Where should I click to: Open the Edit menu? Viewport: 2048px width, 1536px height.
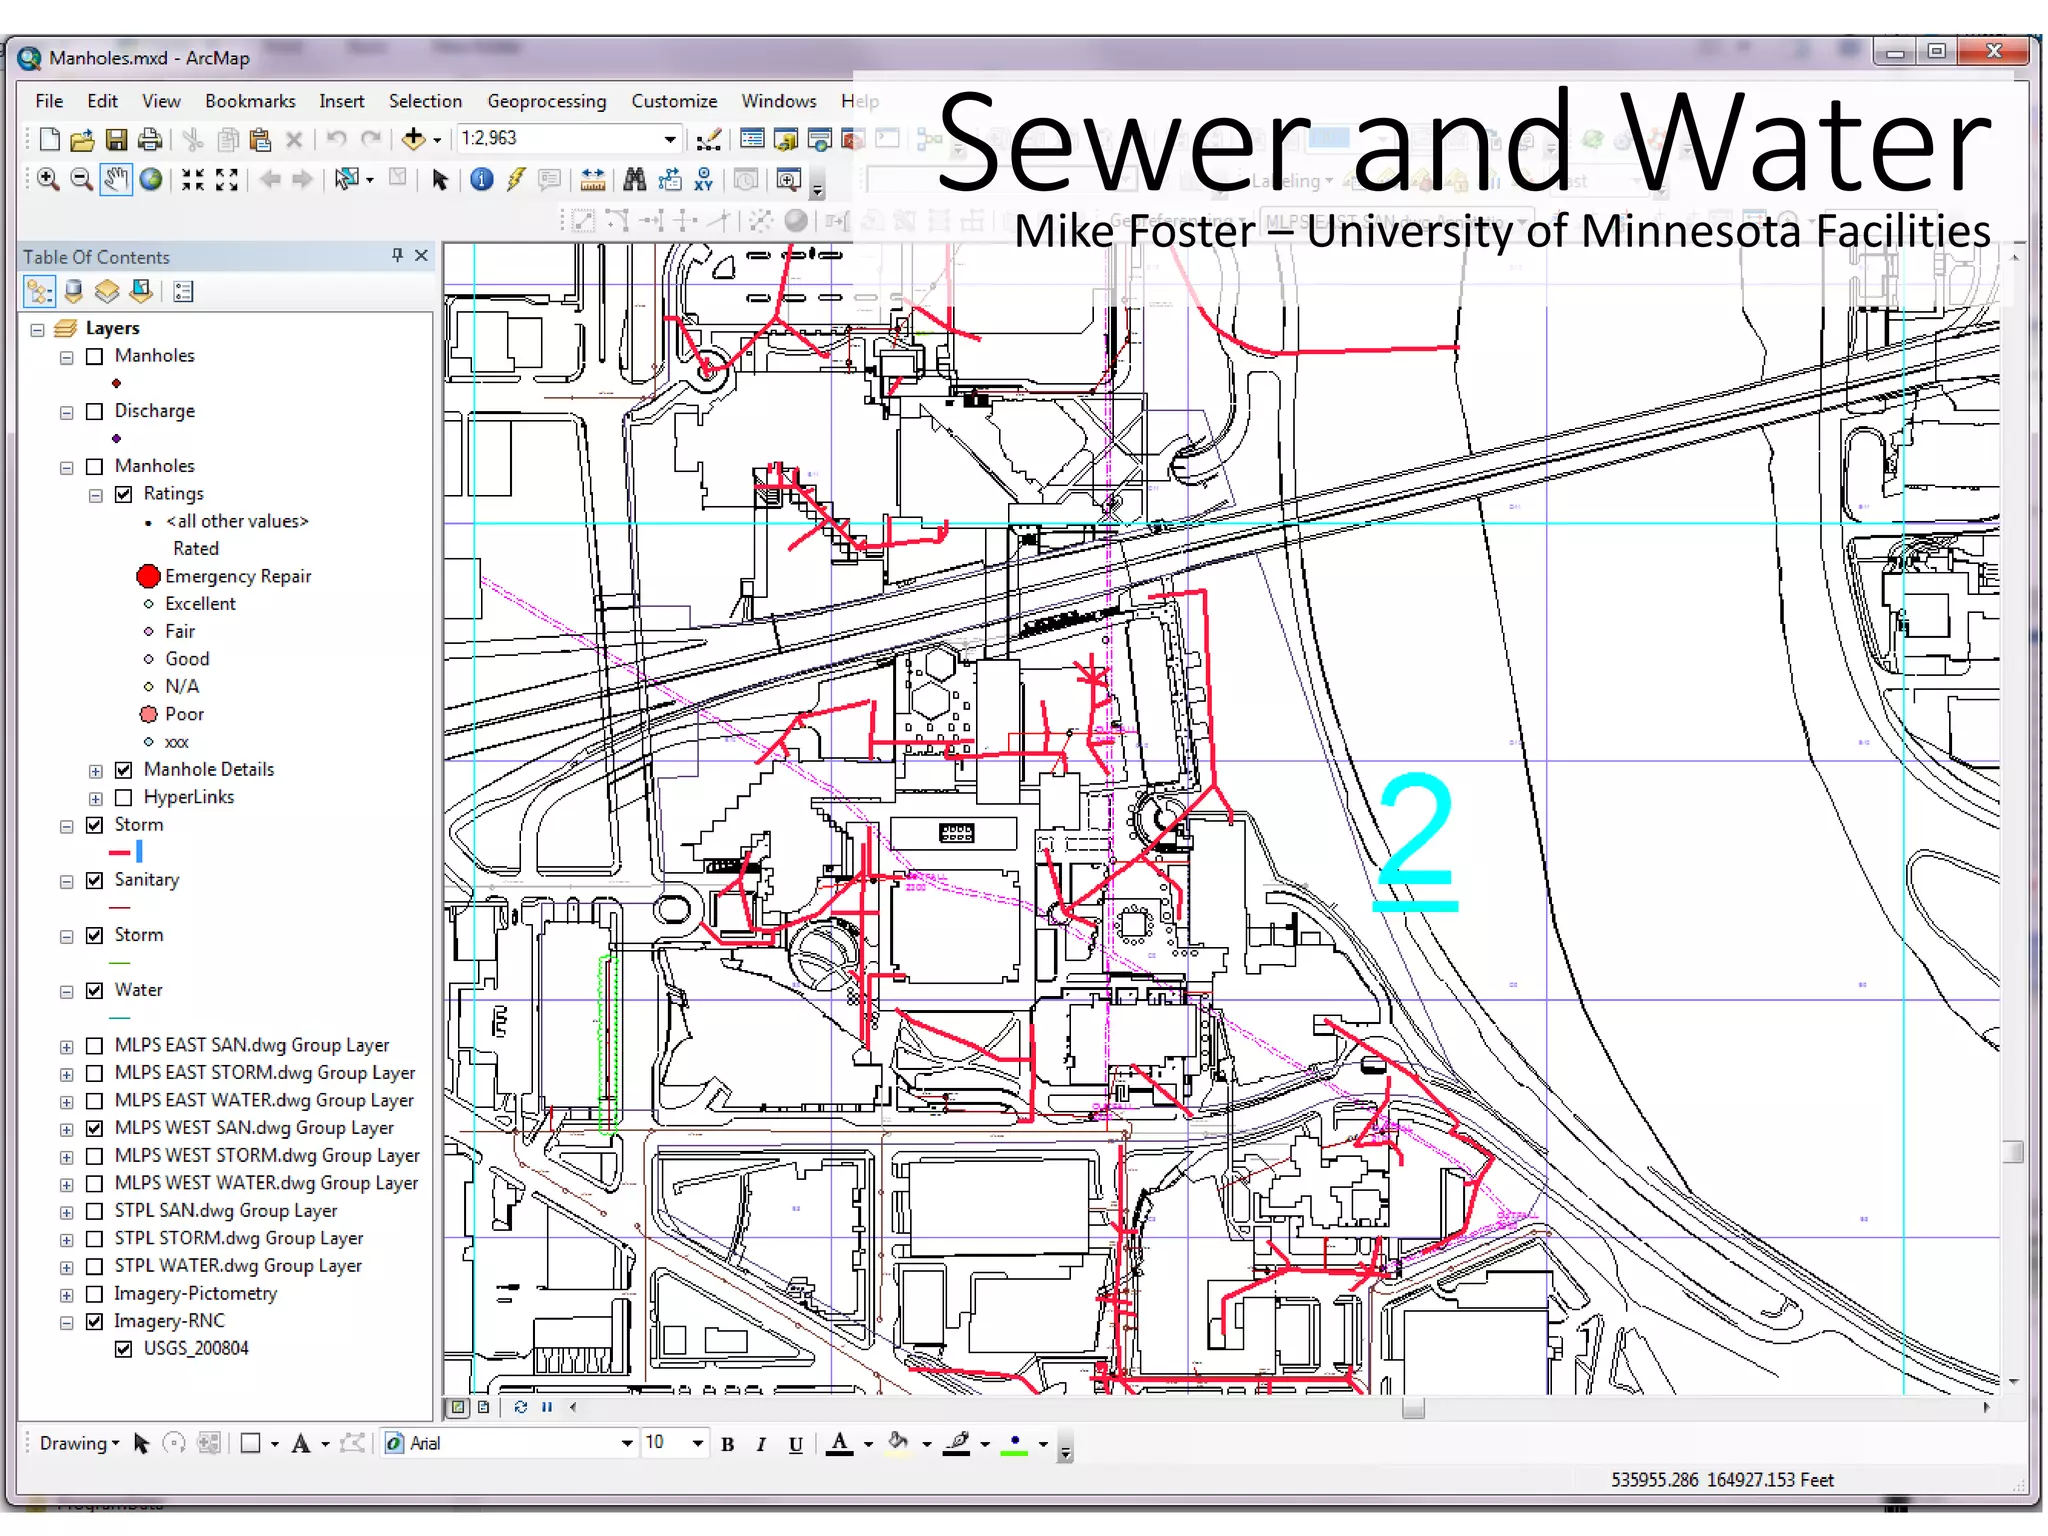coord(102,101)
